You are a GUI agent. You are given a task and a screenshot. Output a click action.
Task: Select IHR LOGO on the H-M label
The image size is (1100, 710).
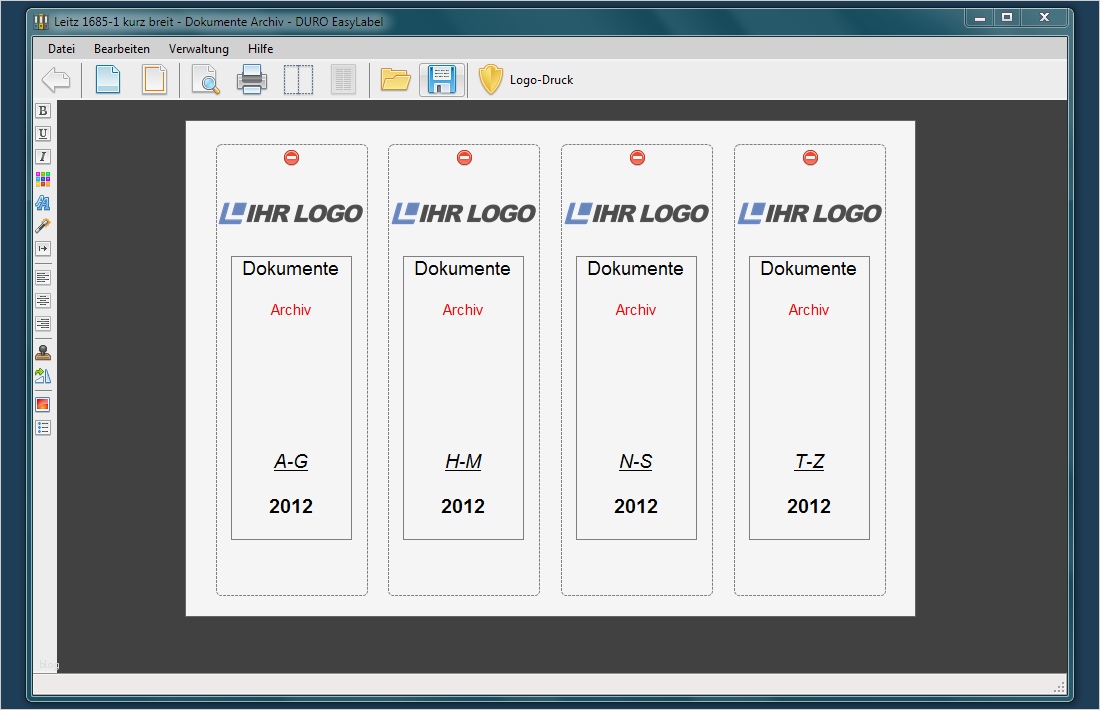(x=464, y=213)
